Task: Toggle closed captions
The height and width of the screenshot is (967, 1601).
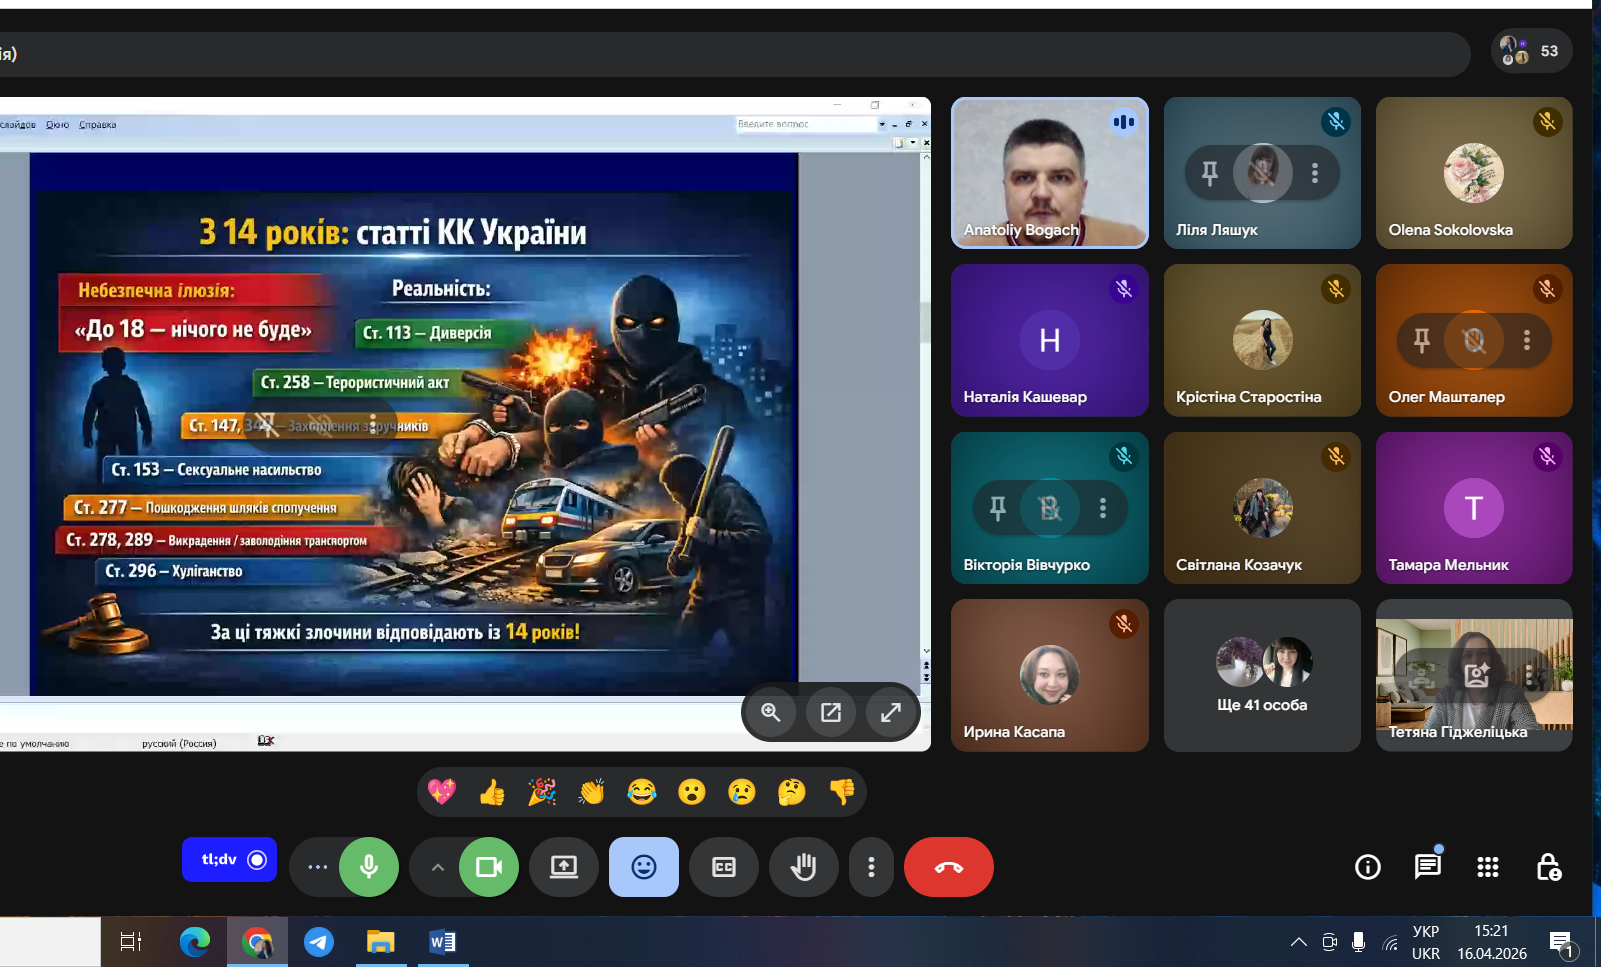Action: [x=724, y=867]
